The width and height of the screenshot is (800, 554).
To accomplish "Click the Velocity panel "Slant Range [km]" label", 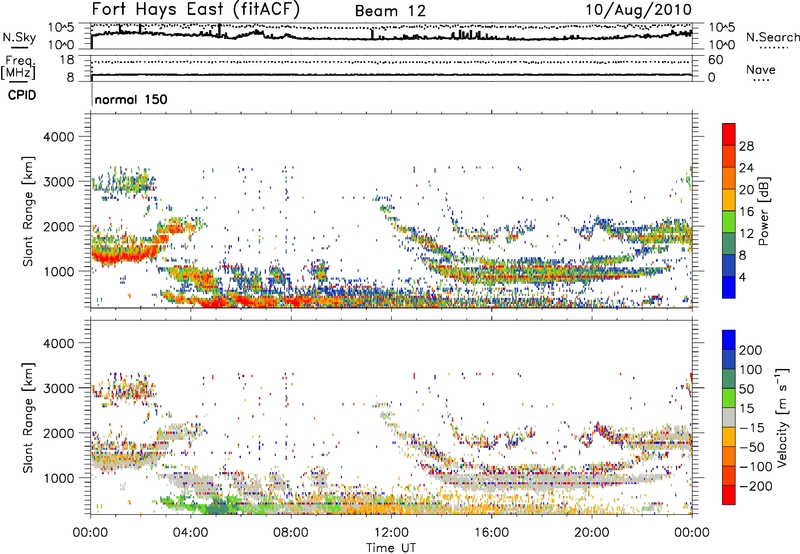I will pyautogui.click(x=28, y=418).
